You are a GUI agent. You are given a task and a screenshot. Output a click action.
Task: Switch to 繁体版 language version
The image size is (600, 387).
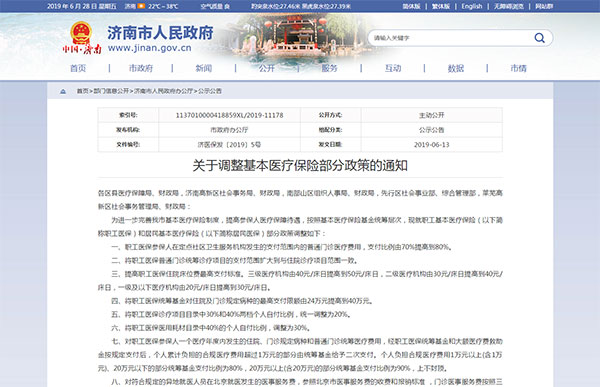point(441,6)
